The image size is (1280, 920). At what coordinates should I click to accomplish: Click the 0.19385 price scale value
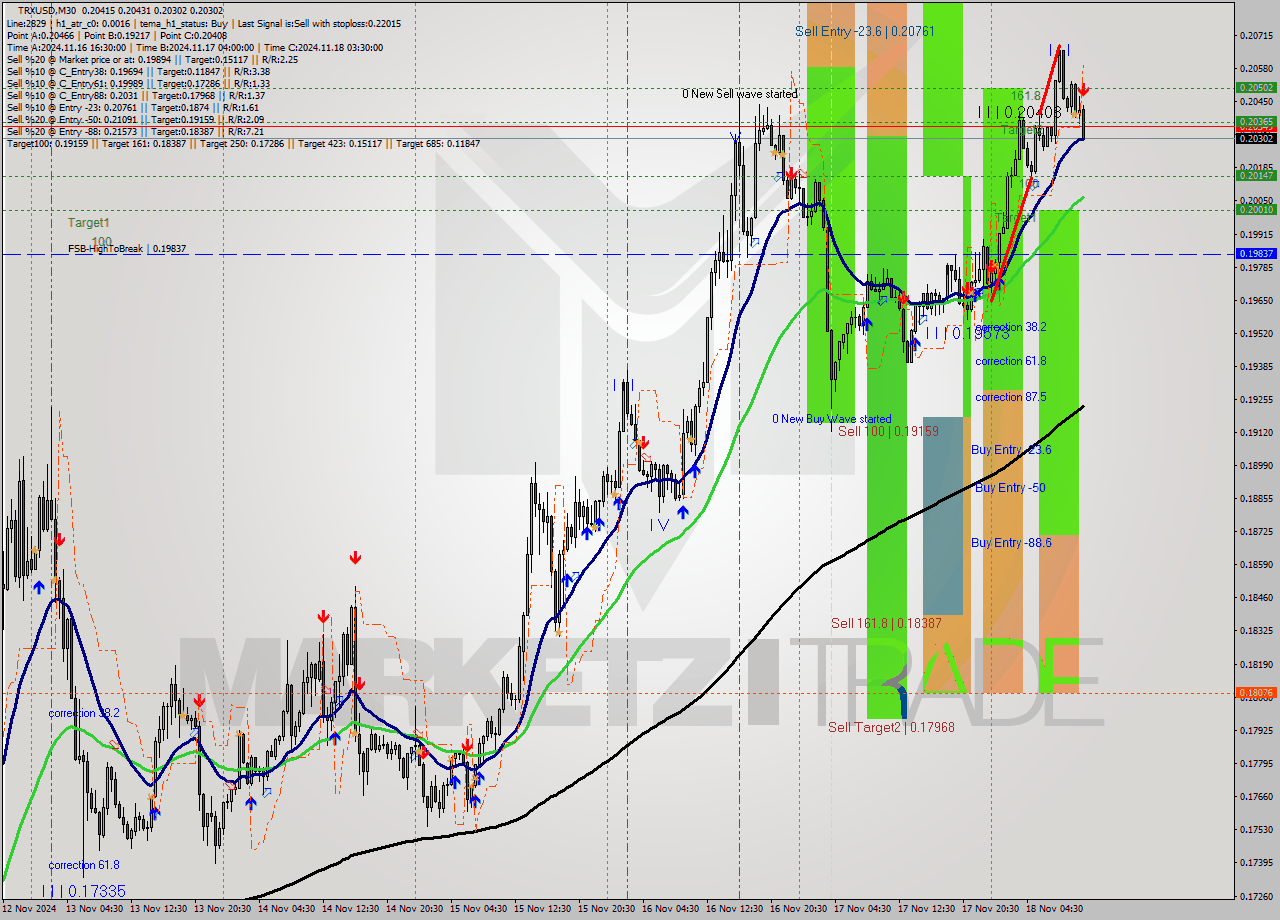pyautogui.click(x=1255, y=366)
